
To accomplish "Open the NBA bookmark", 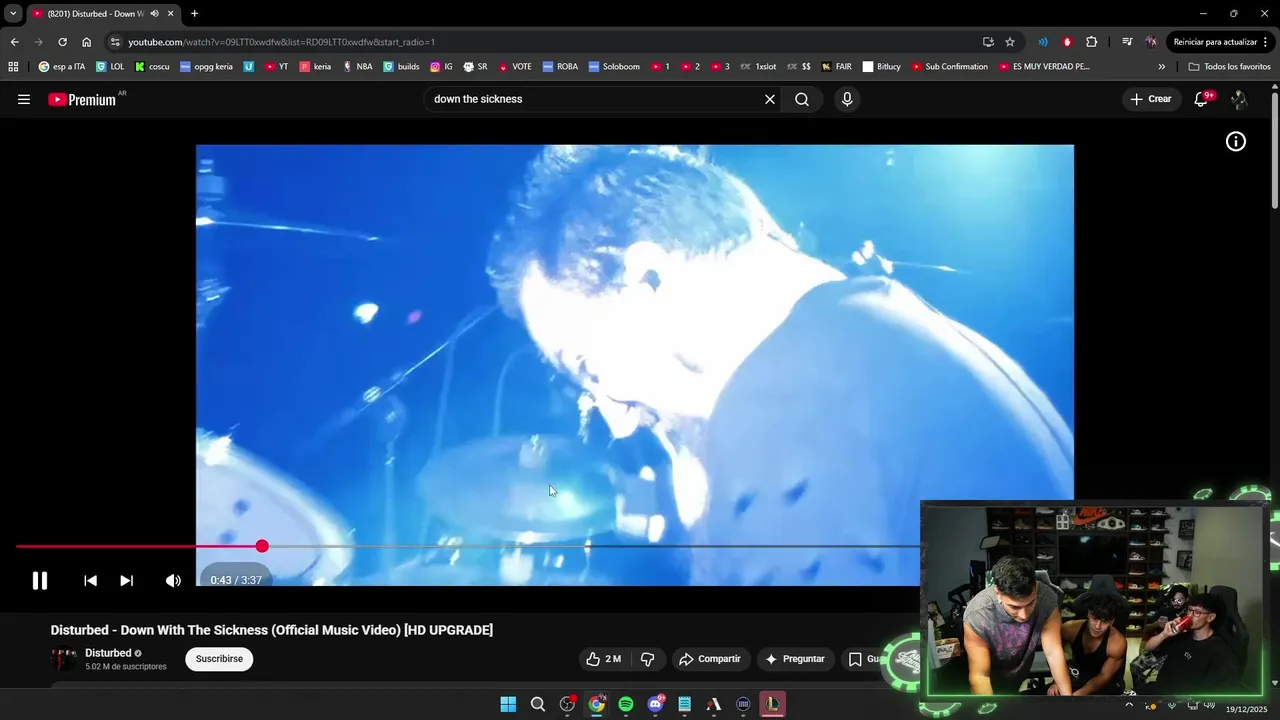I will (357, 67).
